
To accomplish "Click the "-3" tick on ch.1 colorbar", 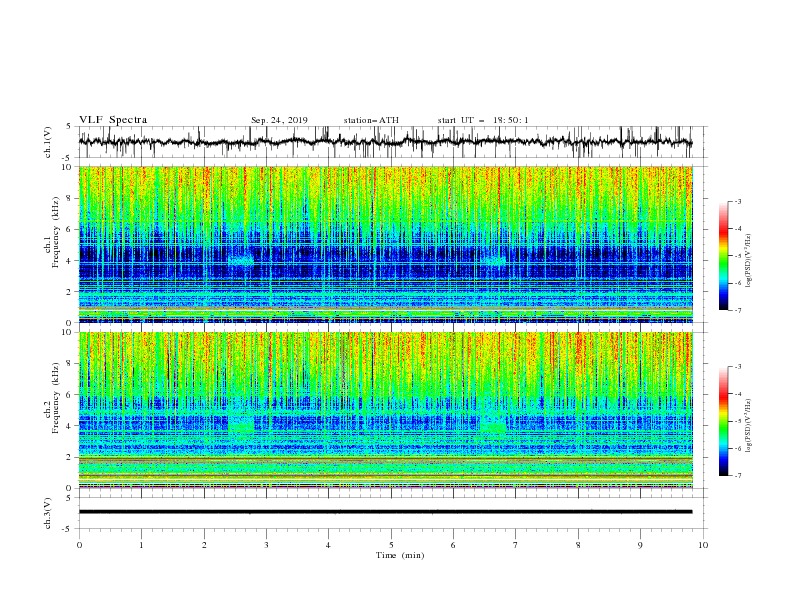I will pyautogui.click(x=737, y=201).
